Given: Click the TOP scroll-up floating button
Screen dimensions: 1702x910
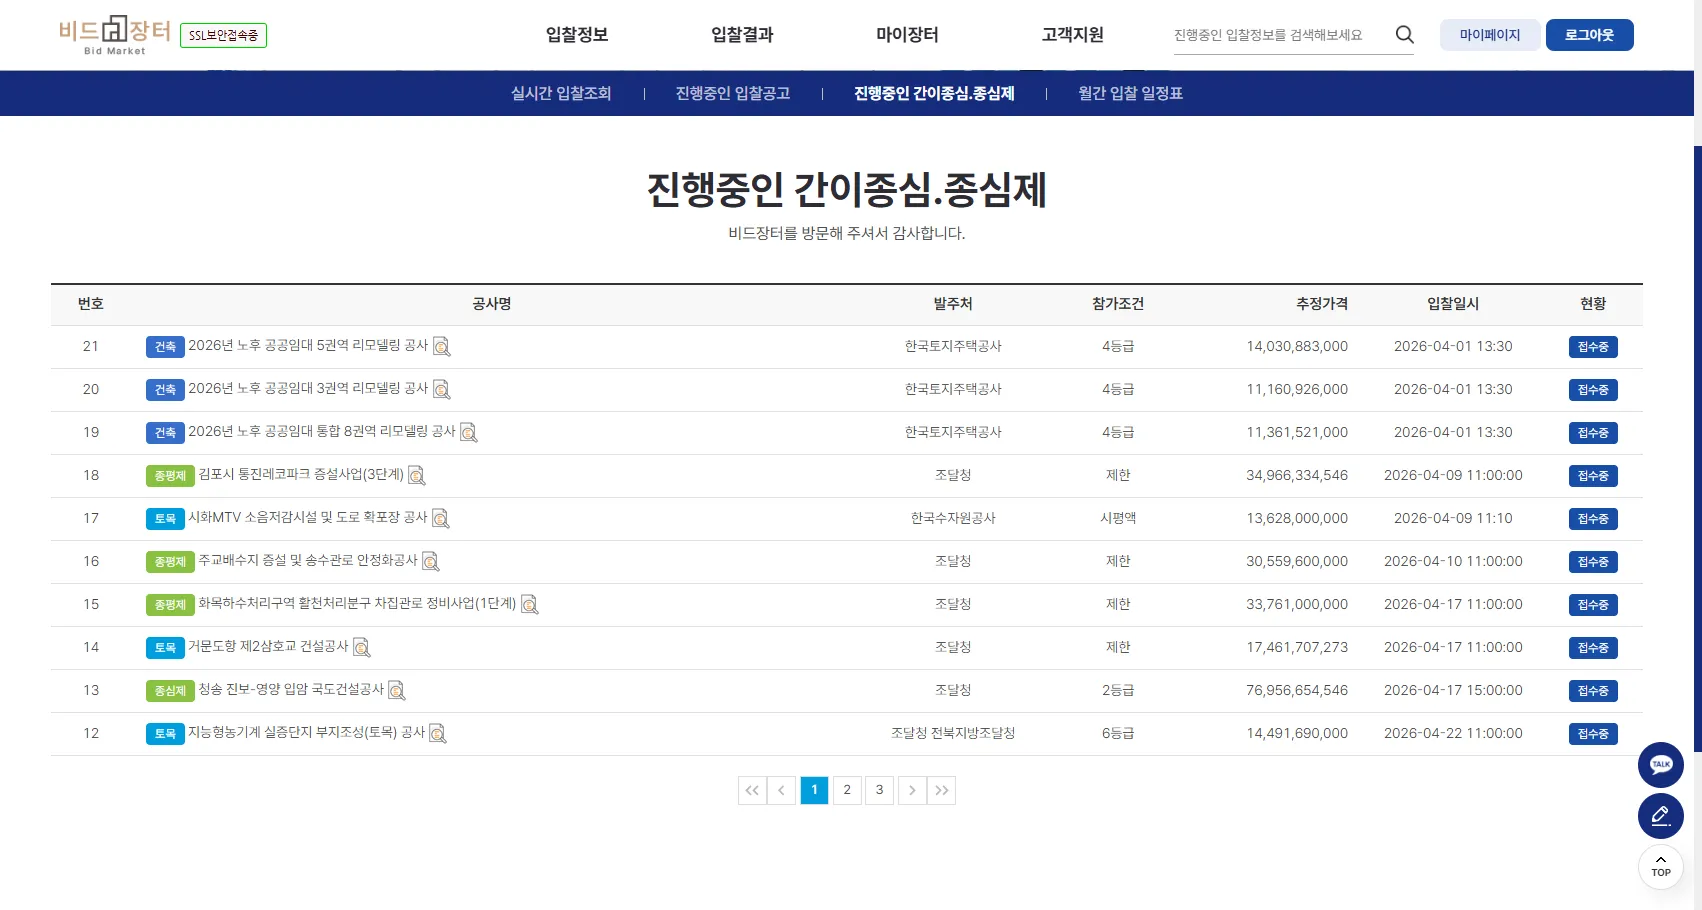Looking at the screenshot, I should point(1660,867).
